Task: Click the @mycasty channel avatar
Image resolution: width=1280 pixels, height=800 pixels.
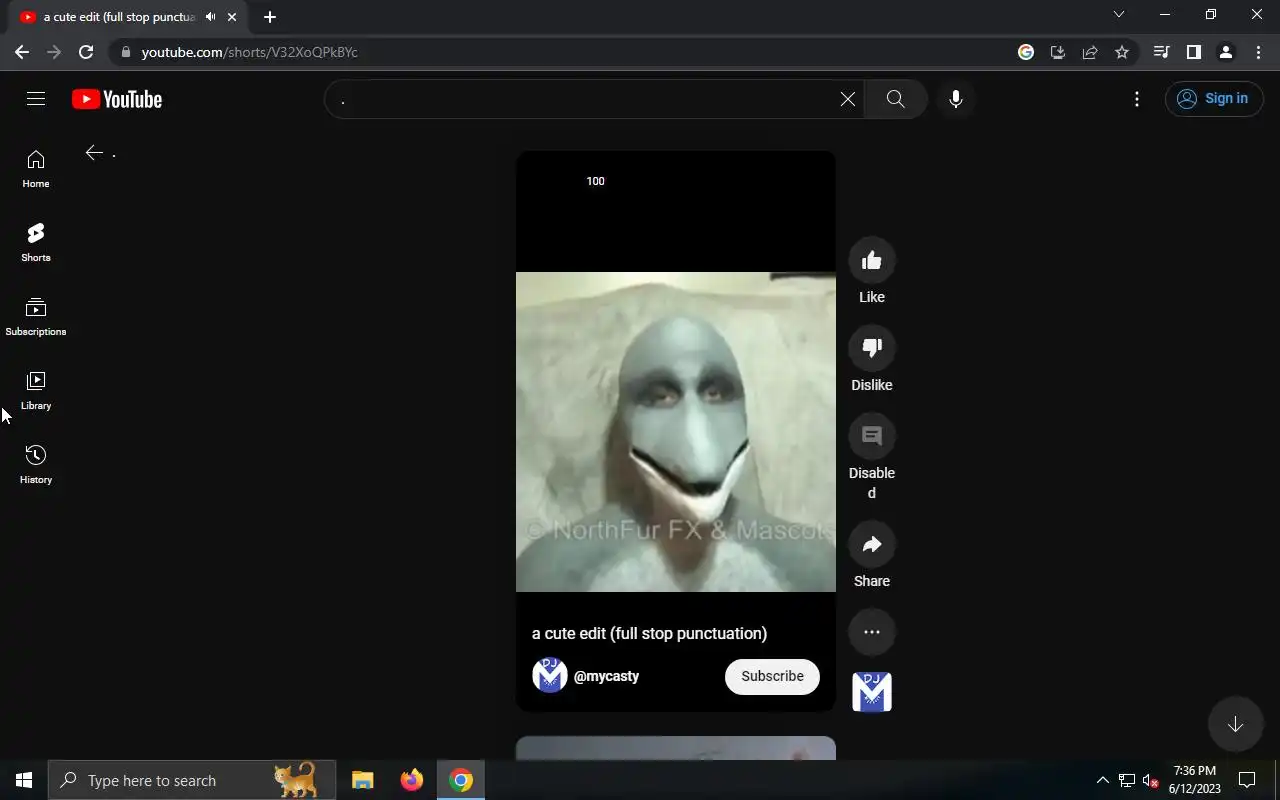Action: pos(550,676)
